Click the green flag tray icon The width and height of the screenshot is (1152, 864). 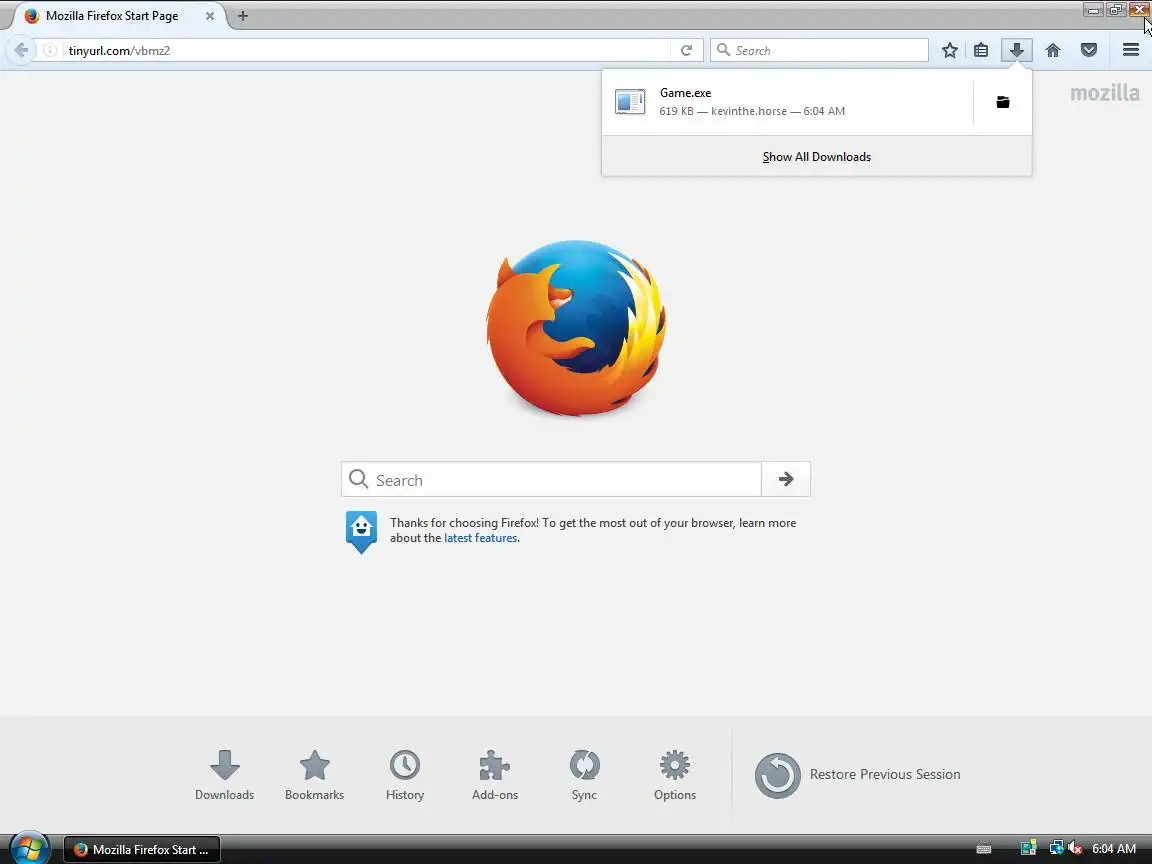coord(1029,849)
